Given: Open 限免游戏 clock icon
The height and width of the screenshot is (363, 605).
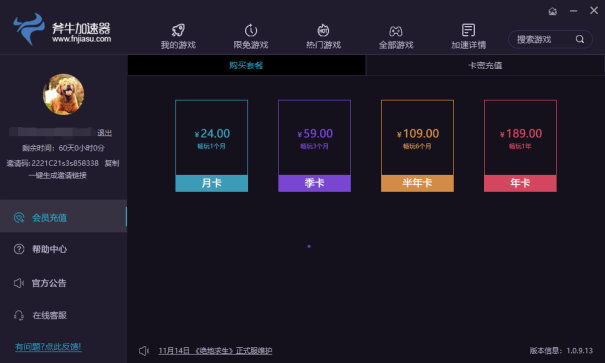Looking at the screenshot, I should (251, 30).
